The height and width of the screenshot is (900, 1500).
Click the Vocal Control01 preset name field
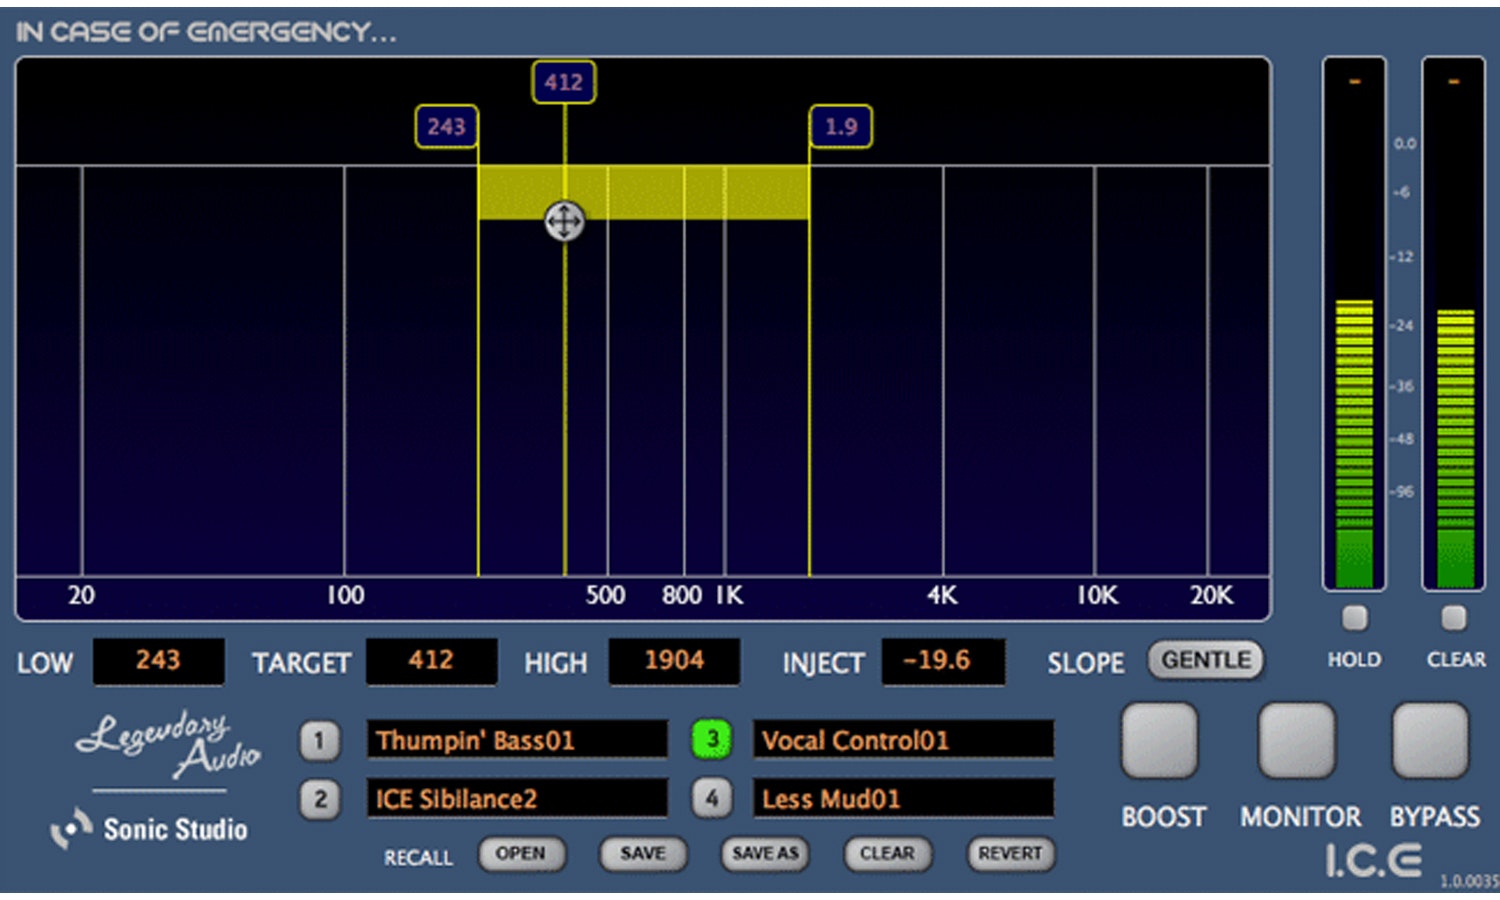[902, 741]
